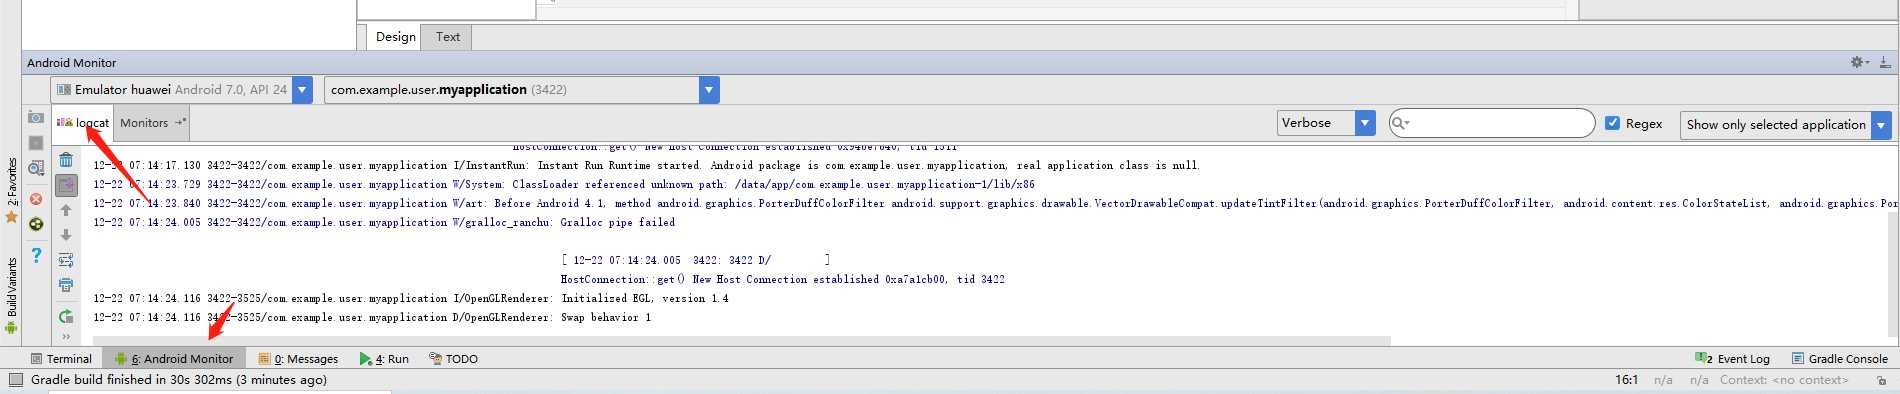The width and height of the screenshot is (1900, 394).
Task: Switch to the logcat tab
Action: point(83,123)
